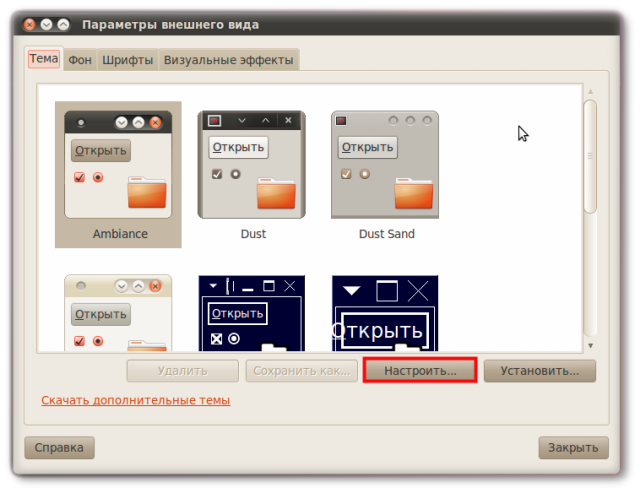Screen dimensions: 640x493
Task: Go to the Визуальные эффекты tab
Action: (229, 60)
